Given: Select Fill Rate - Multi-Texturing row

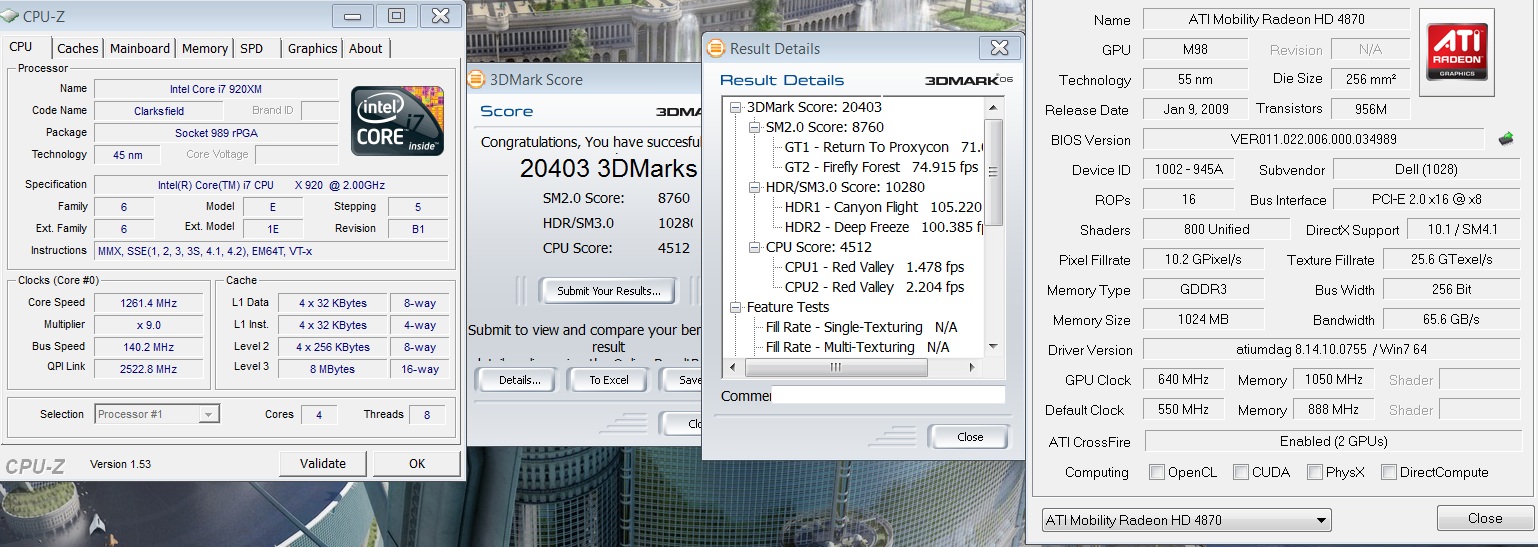Looking at the screenshot, I should coord(858,347).
